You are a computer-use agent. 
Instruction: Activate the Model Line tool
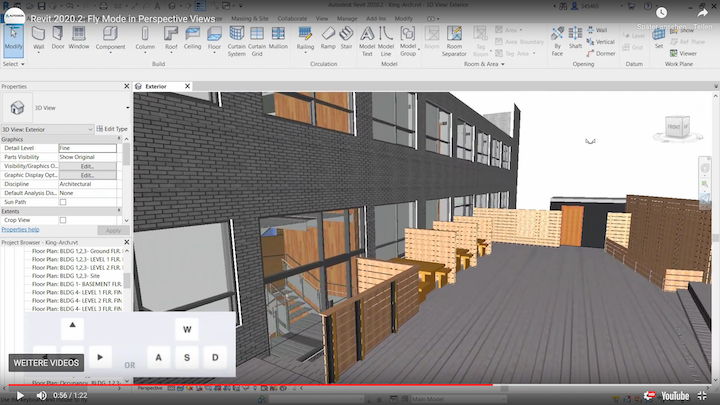[386, 41]
